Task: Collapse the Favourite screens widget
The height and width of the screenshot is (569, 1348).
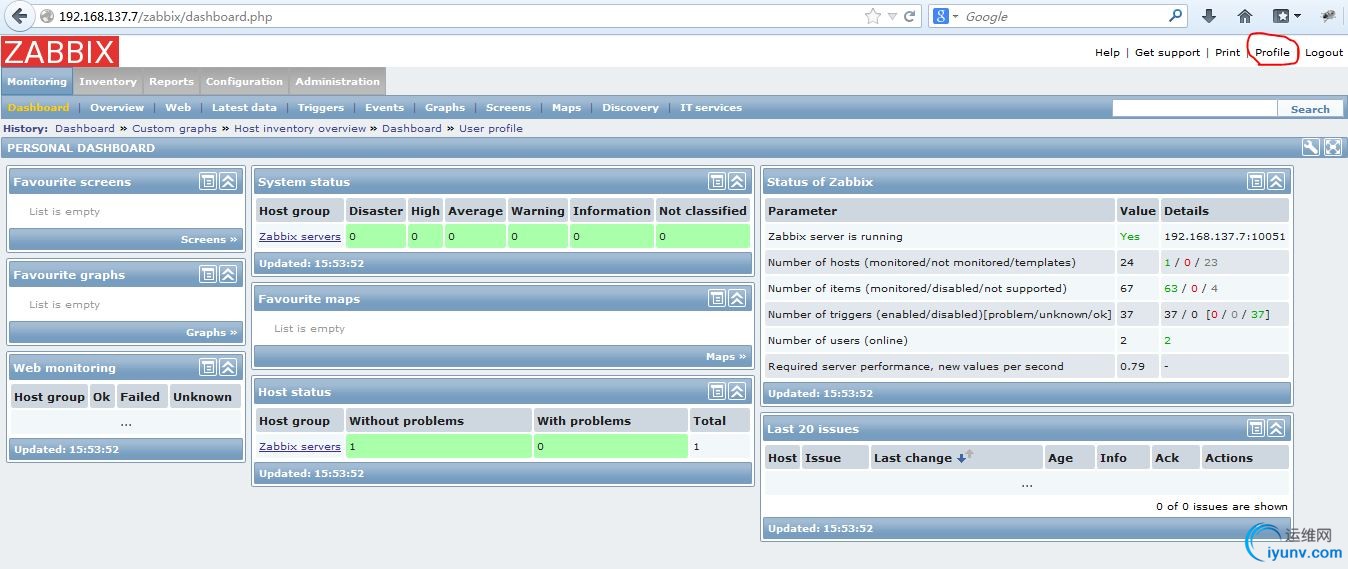Action: 228,181
